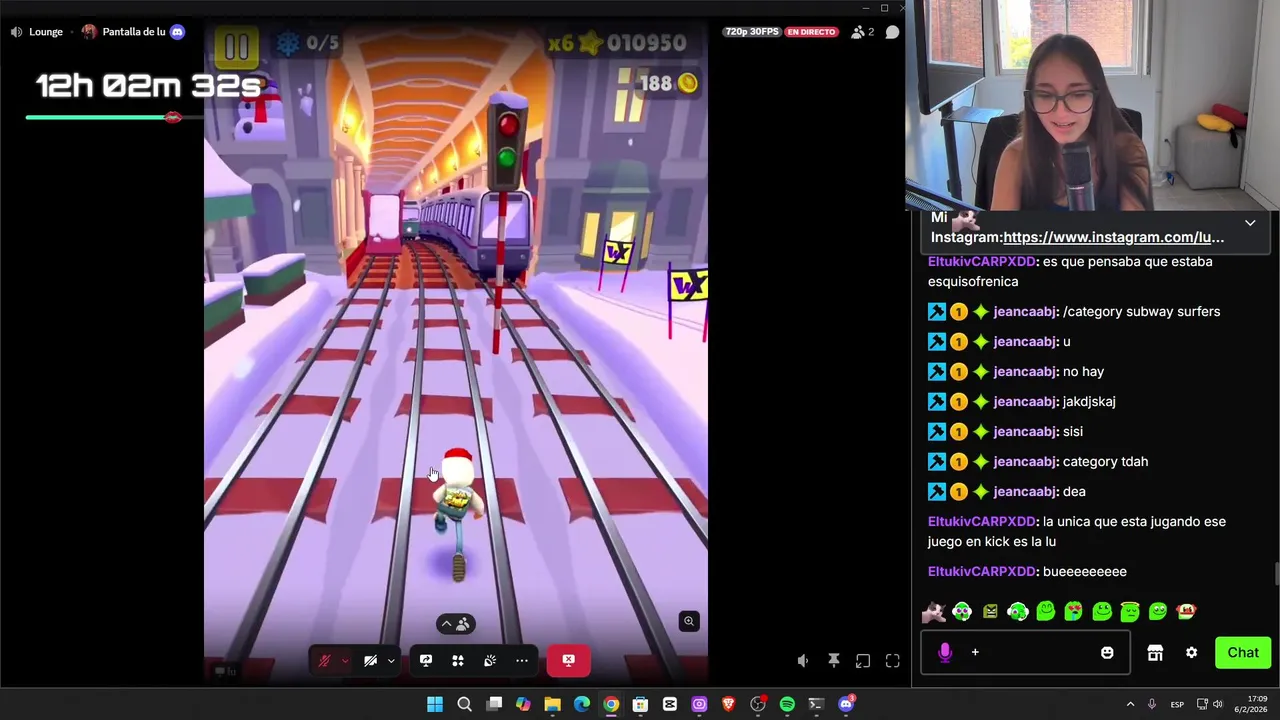
Task: Enter fullscreen on the stream
Action: click(x=893, y=661)
